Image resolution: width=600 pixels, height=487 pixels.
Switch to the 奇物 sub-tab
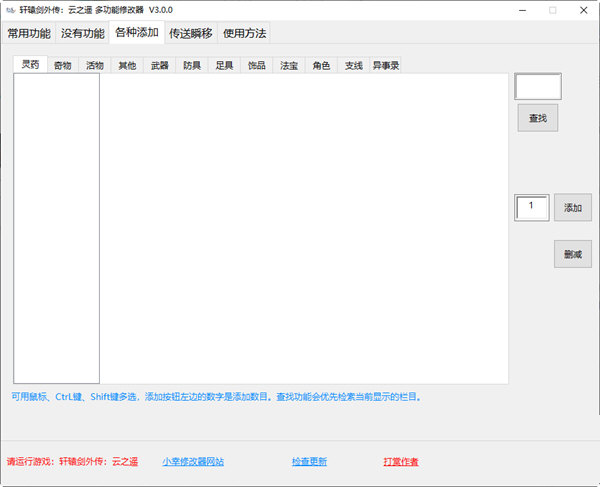click(63, 65)
